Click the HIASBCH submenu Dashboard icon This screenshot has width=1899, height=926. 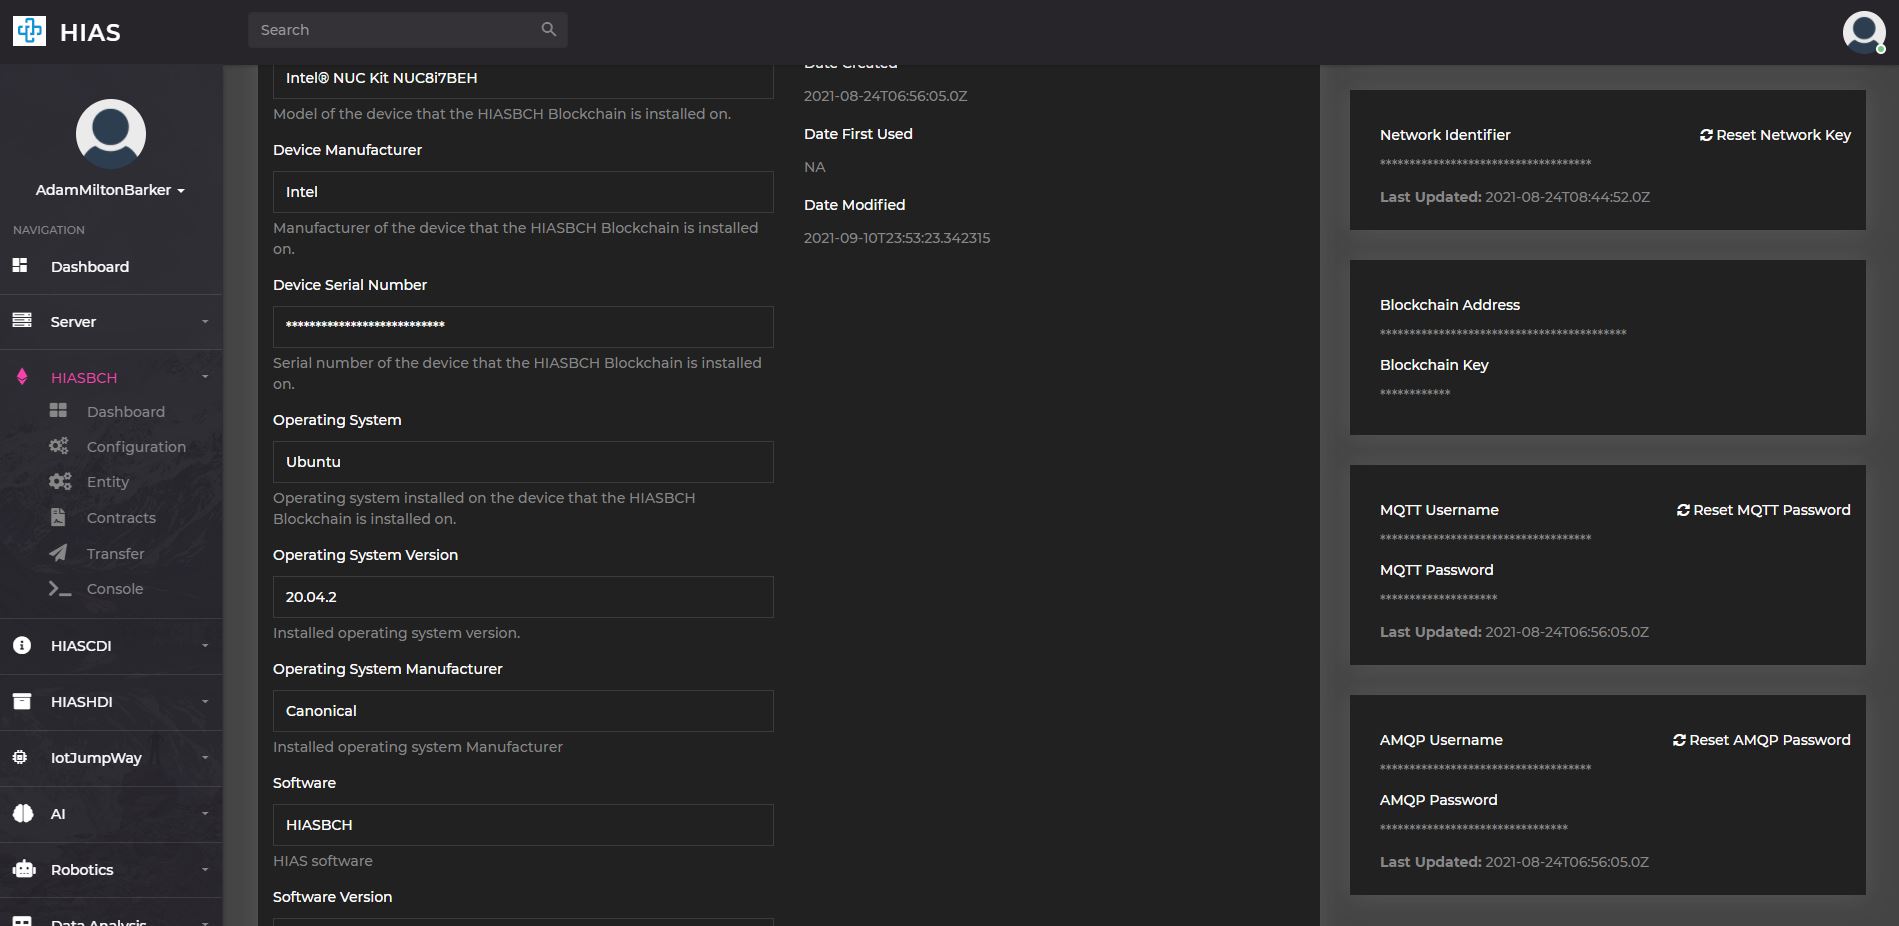click(x=58, y=410)
